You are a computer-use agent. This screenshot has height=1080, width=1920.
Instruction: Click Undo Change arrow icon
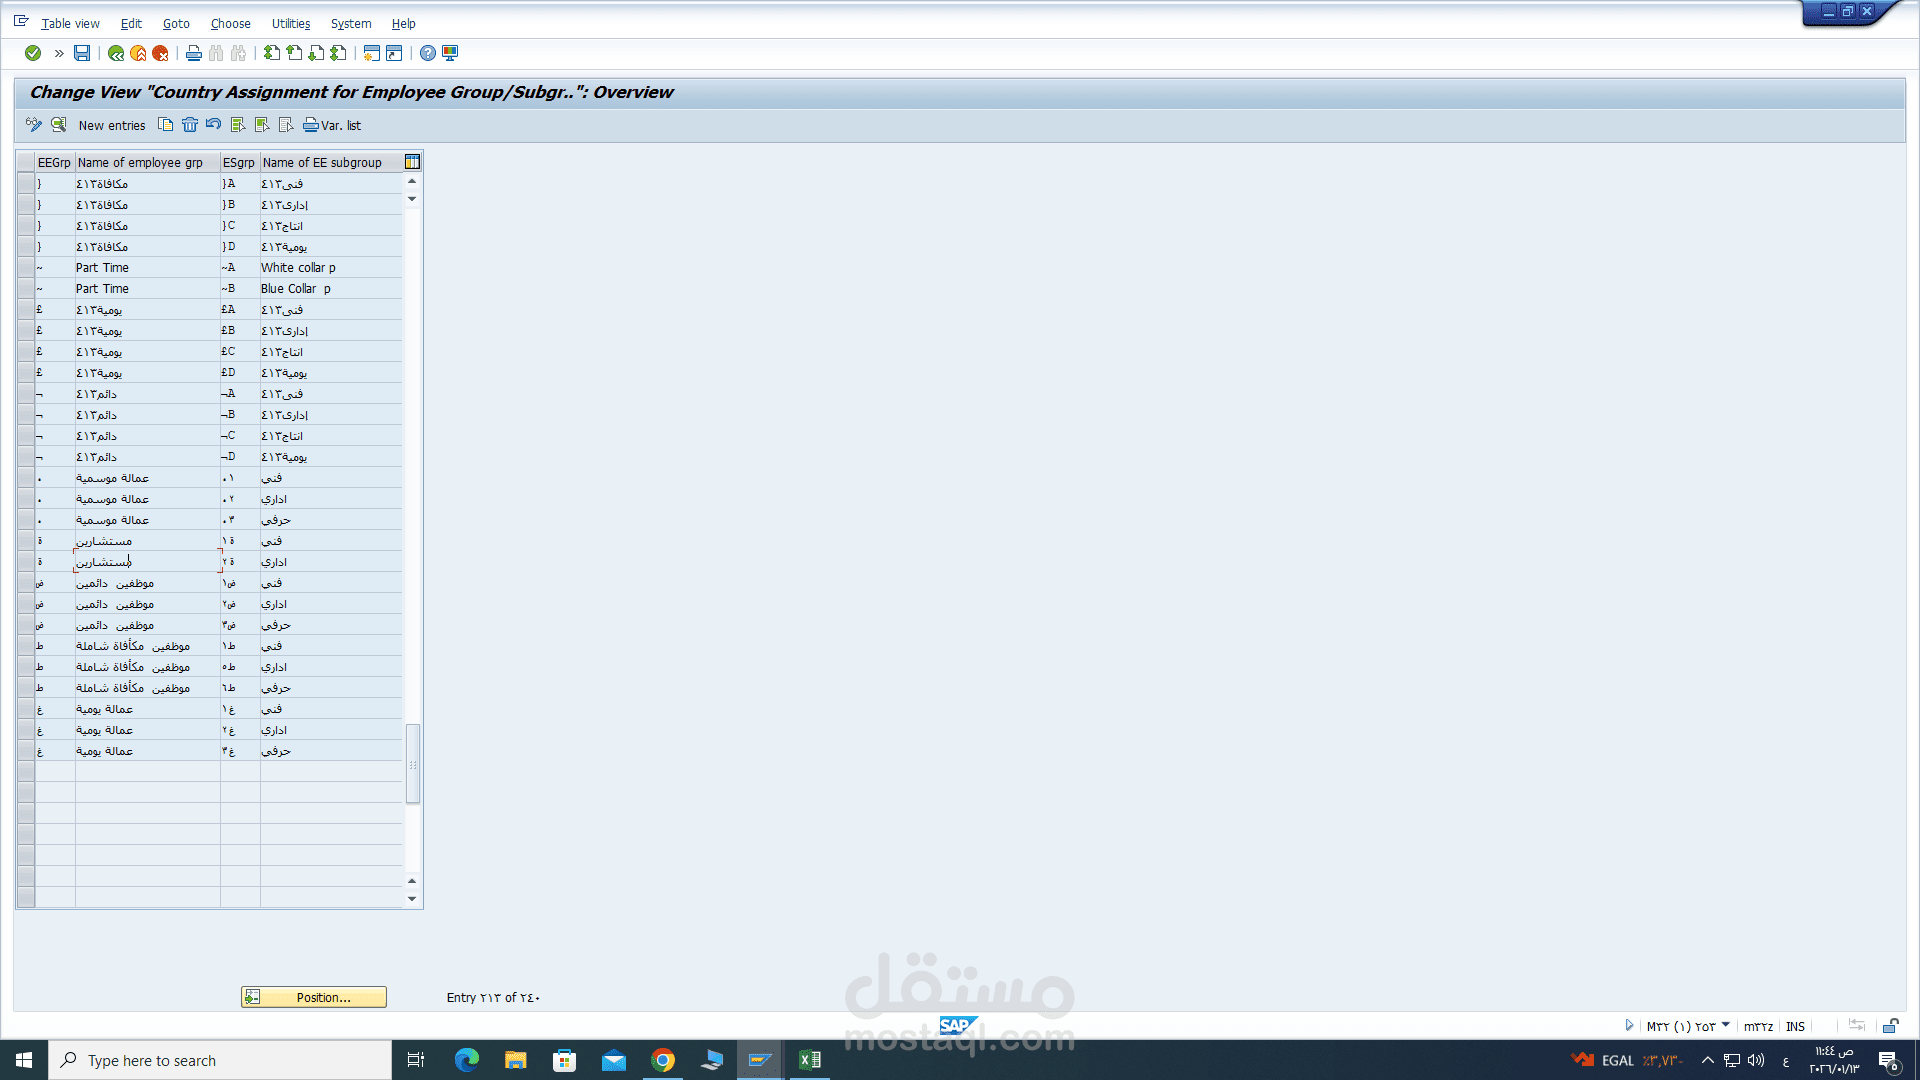(x=213, y=125)
